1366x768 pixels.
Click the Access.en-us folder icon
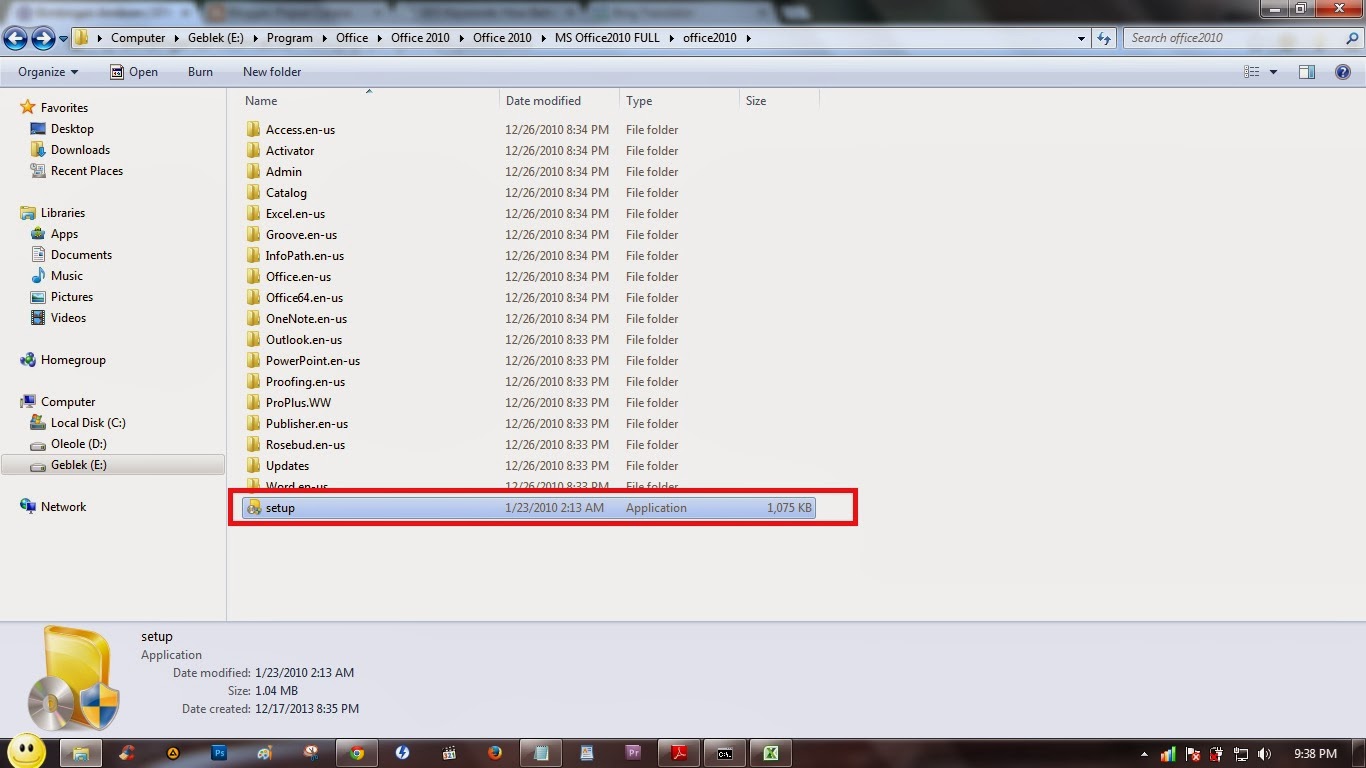coord(254,130)
